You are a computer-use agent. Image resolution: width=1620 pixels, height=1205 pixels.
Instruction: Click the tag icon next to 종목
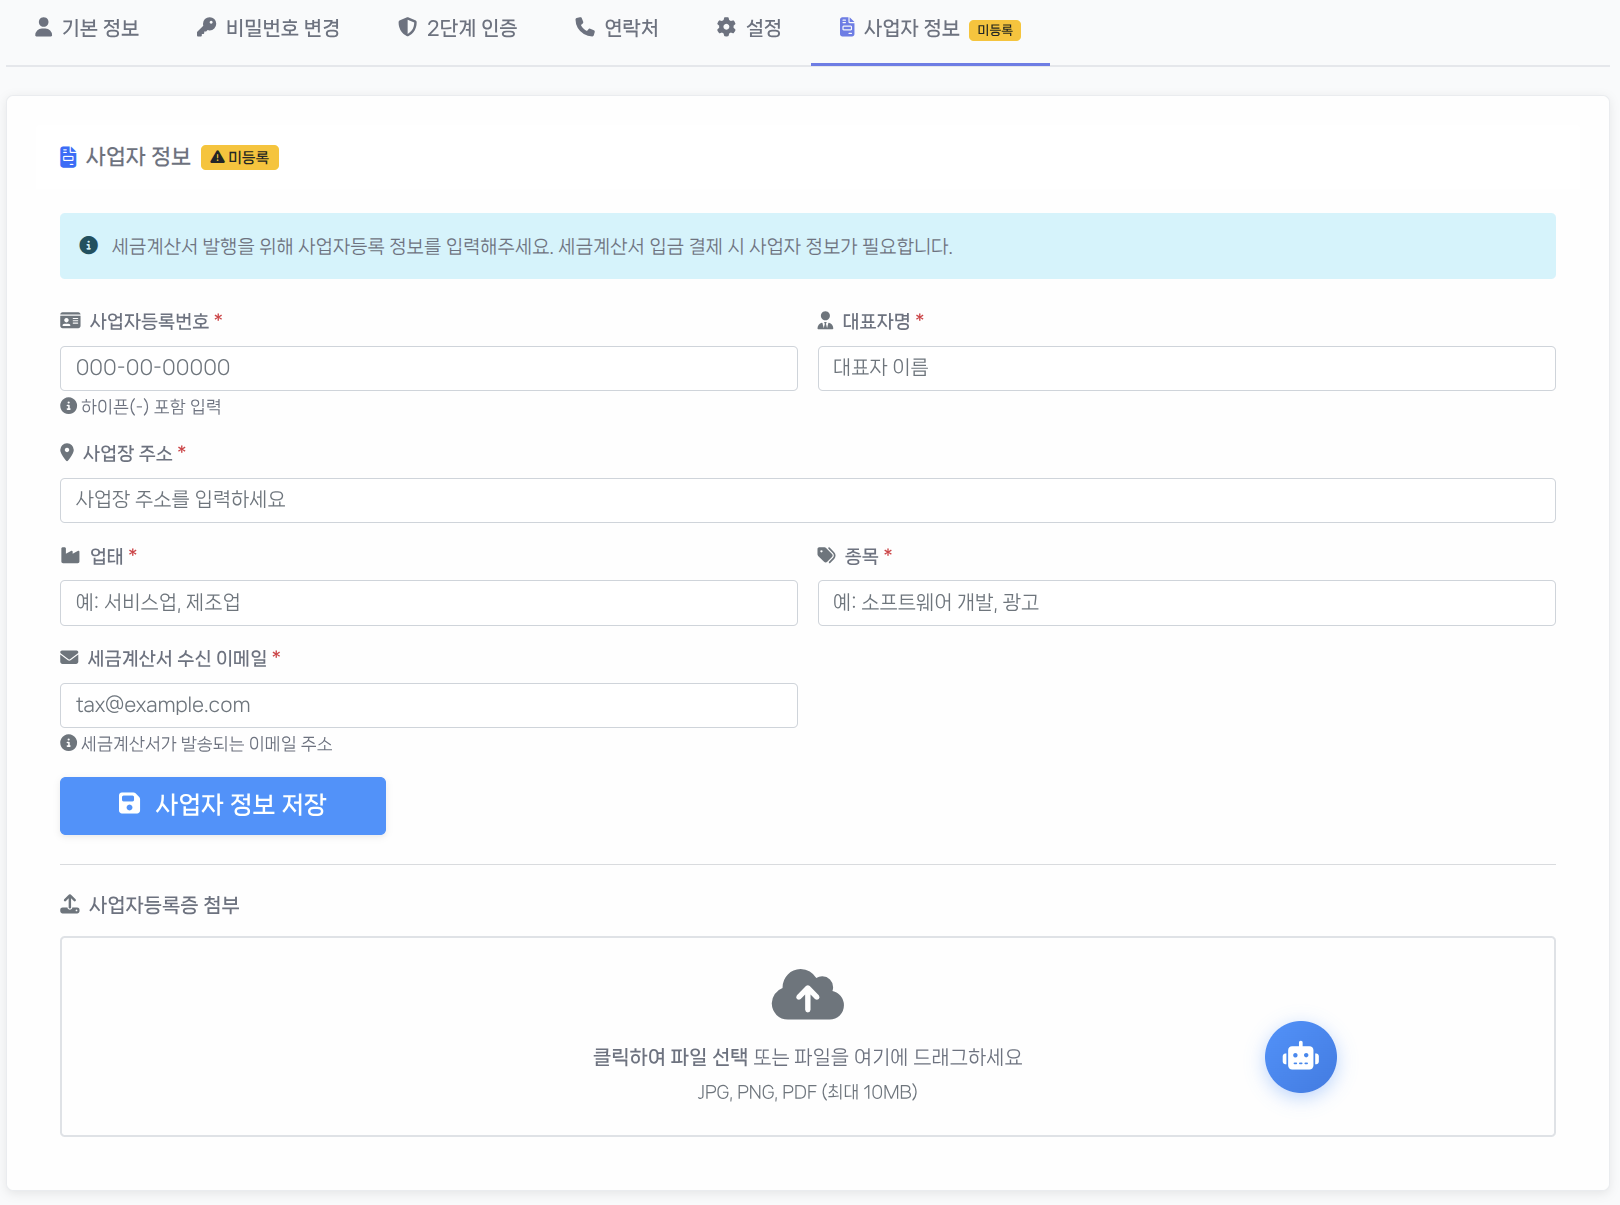[x=824, y=555]
